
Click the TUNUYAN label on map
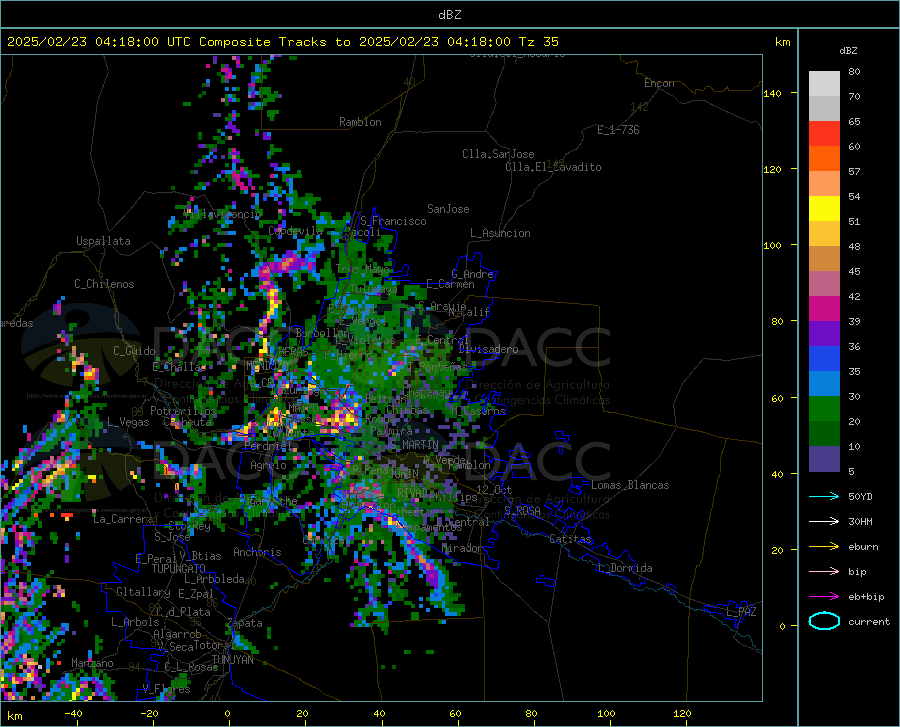tap(232, 659)
